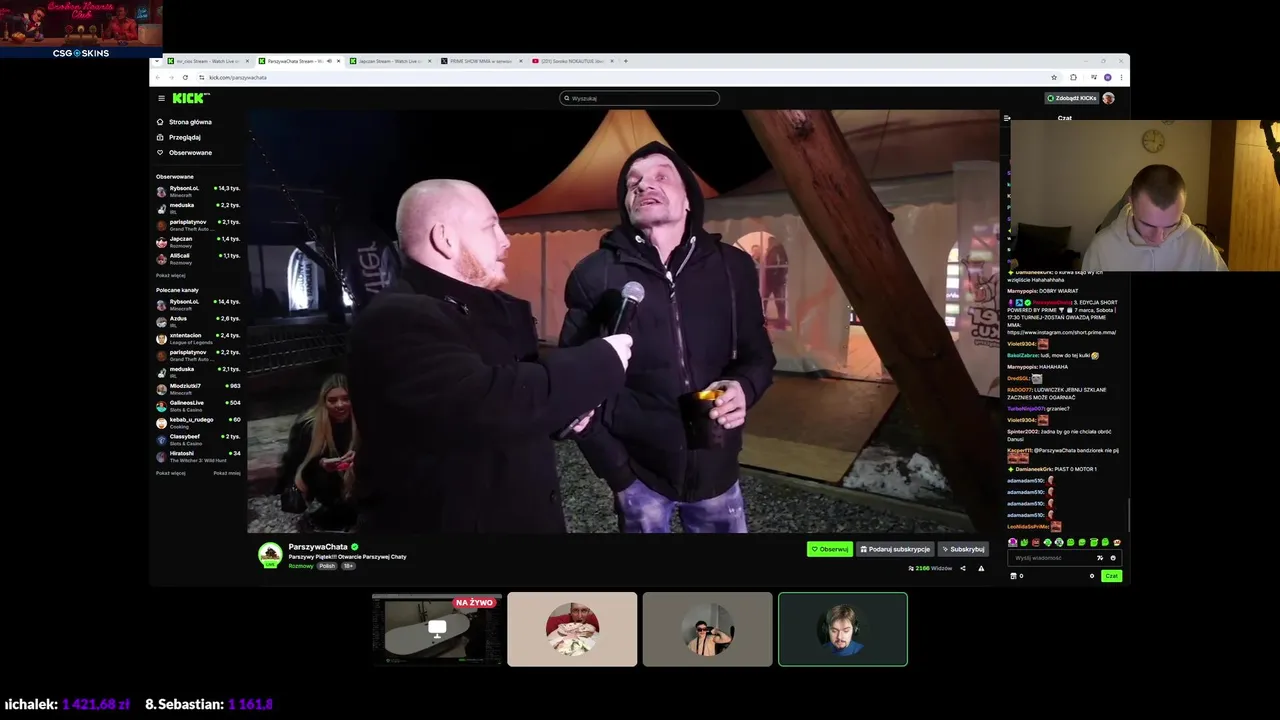This screenshot has width=1280, height=720.
Task: Open browser extensions puzzle icon
Action: point(1073,77)
